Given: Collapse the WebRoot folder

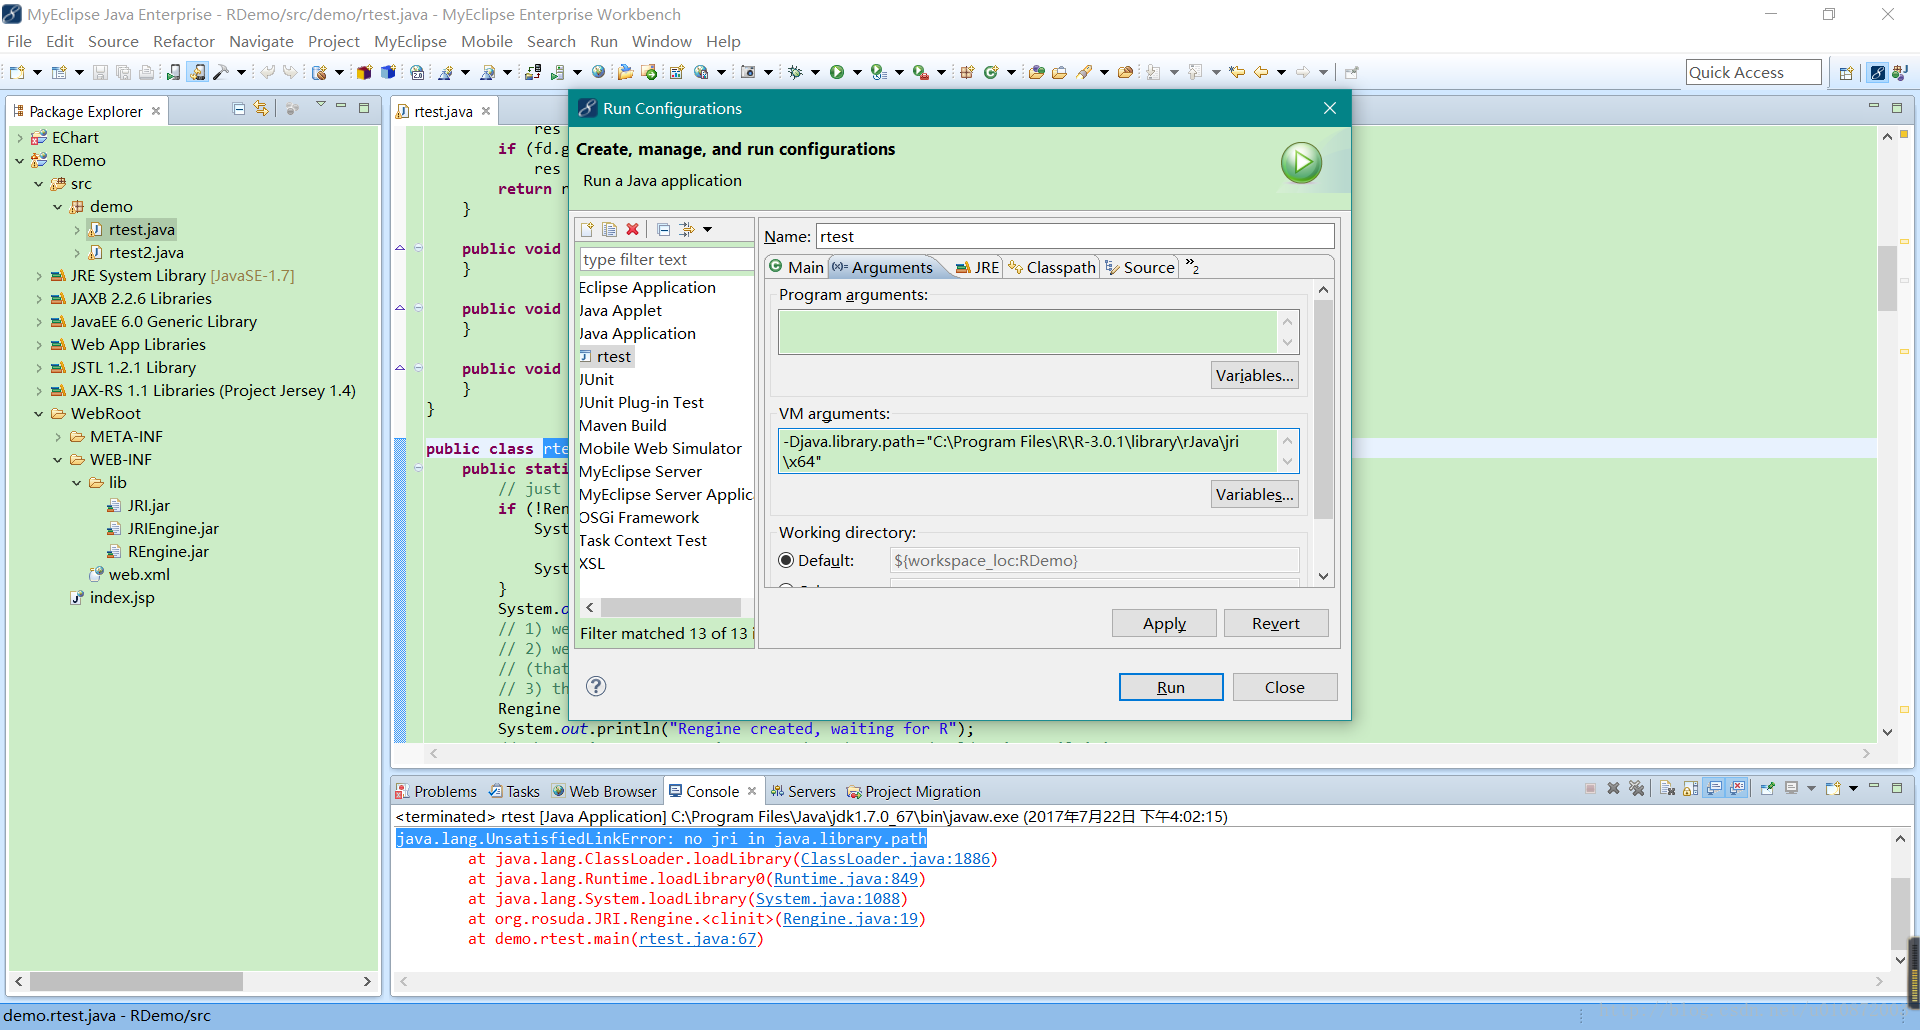Looking at the screenshot, I should tap(39, 414).
